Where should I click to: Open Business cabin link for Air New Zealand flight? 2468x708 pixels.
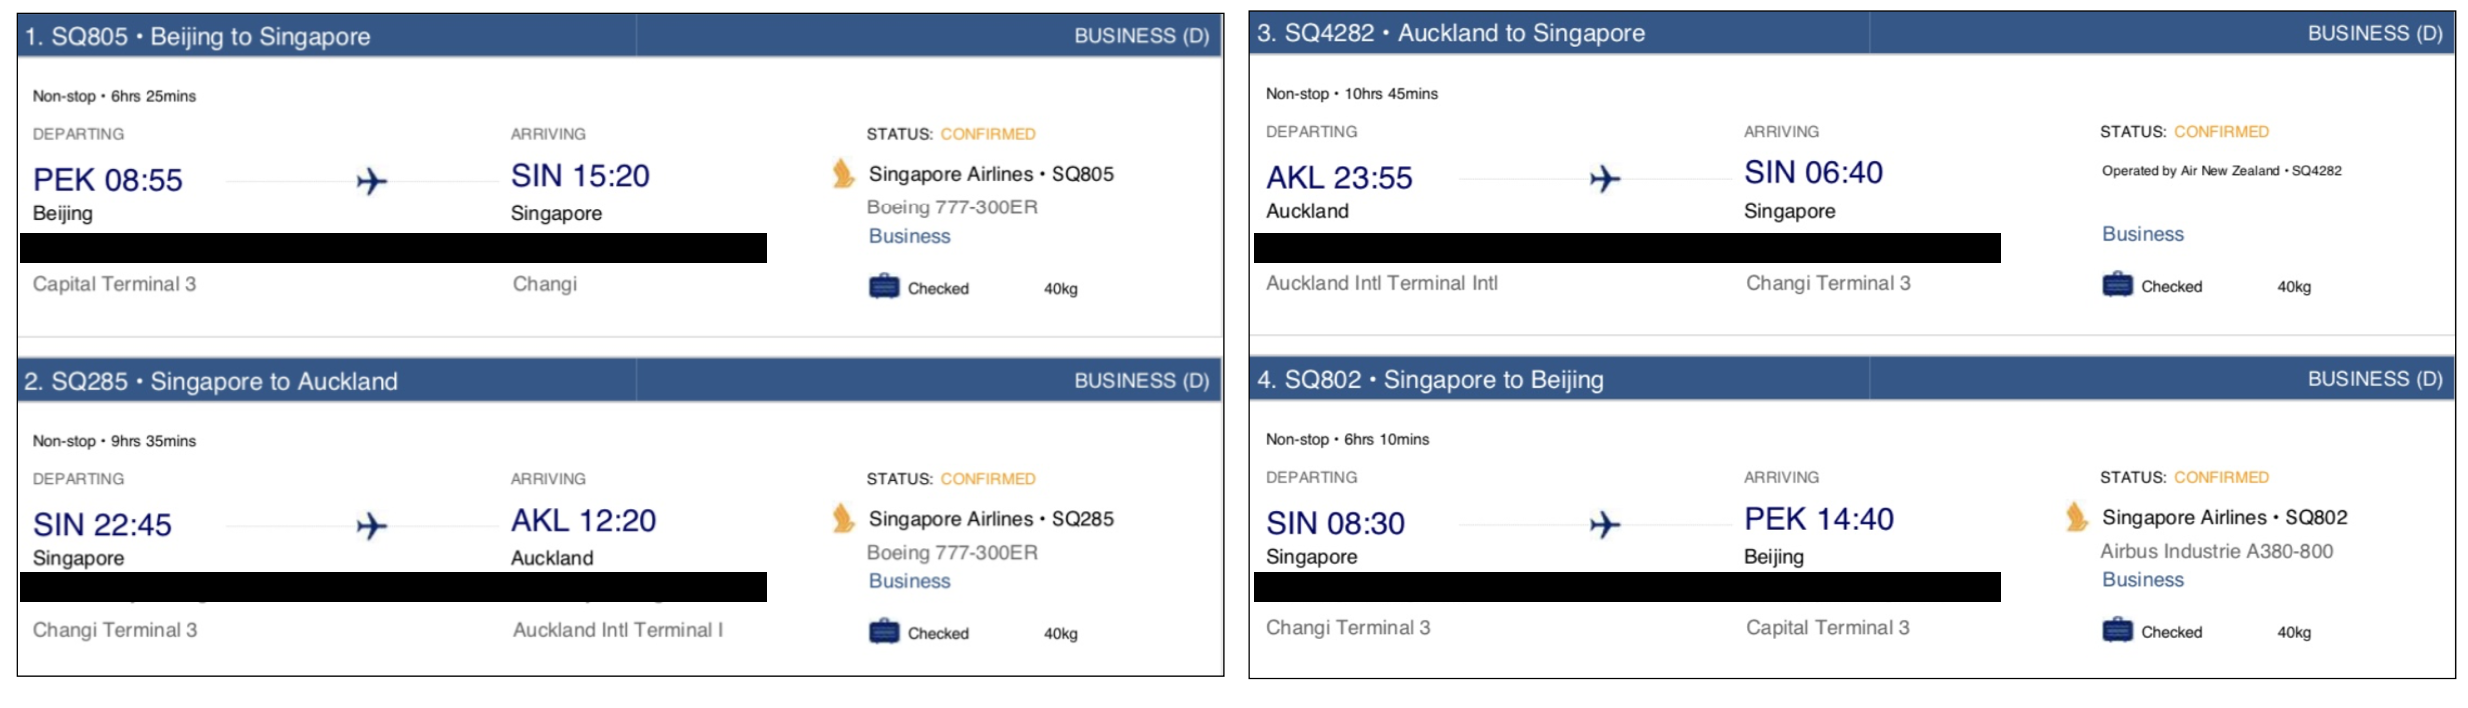point(2142,234)
